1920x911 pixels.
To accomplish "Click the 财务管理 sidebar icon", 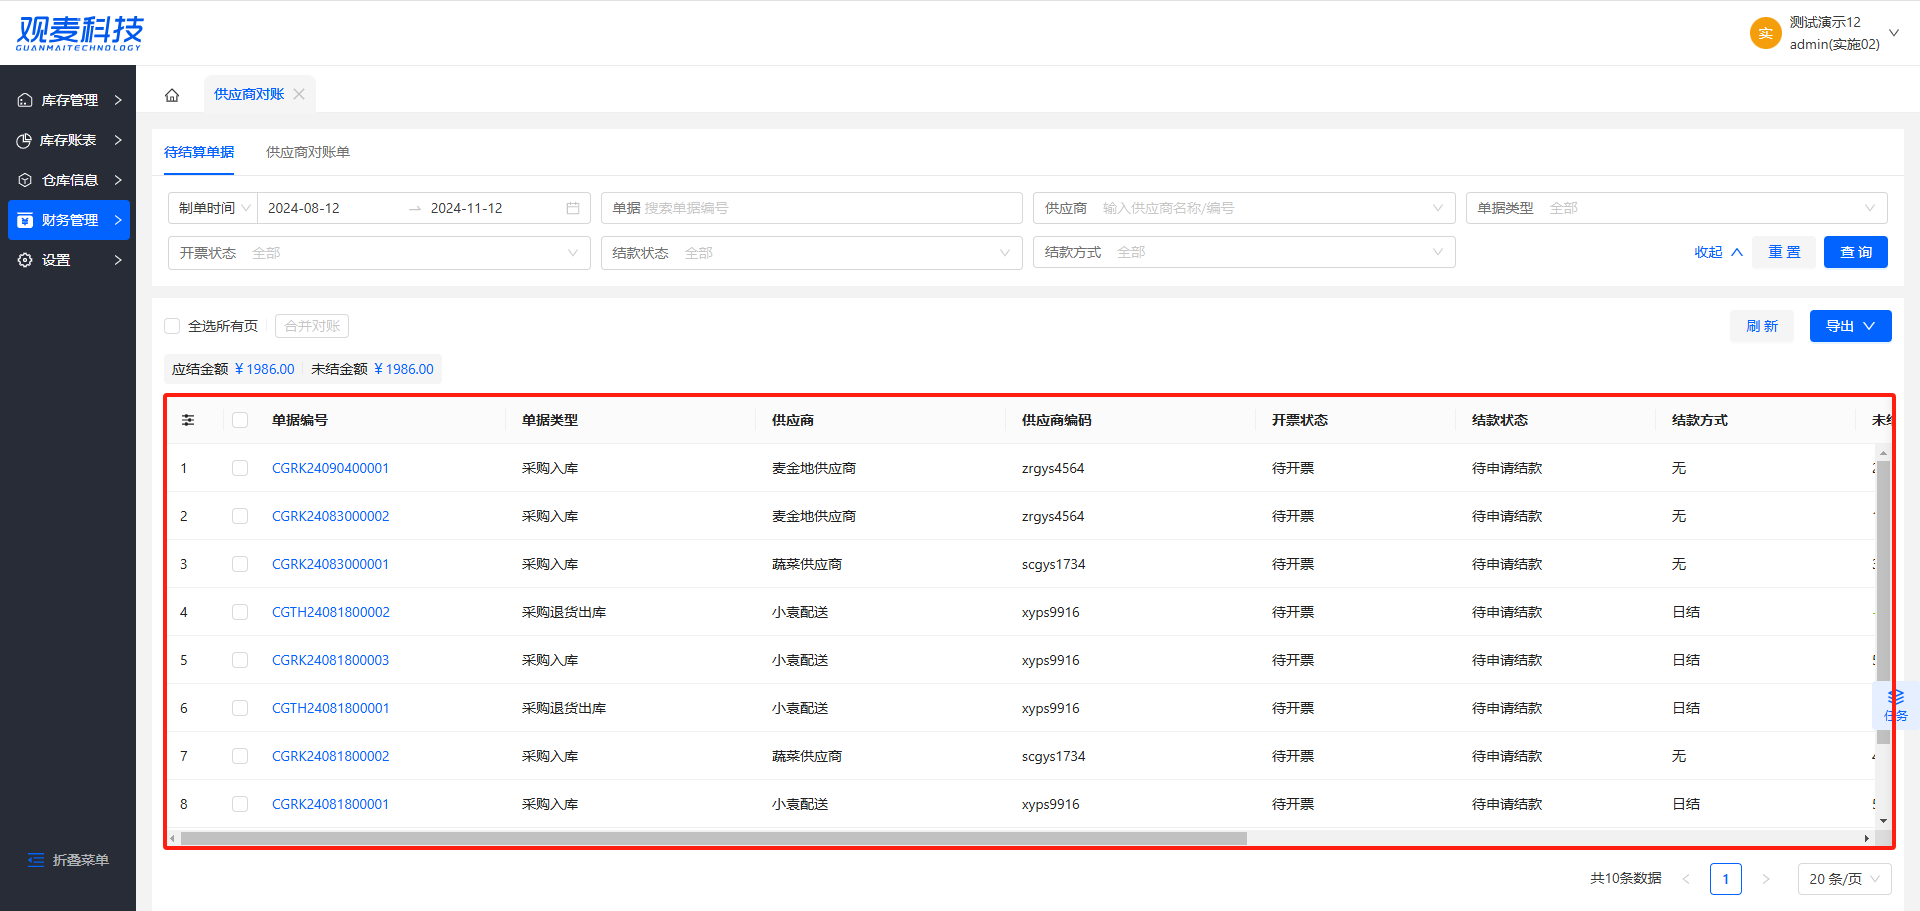I will tap(25, 220).
